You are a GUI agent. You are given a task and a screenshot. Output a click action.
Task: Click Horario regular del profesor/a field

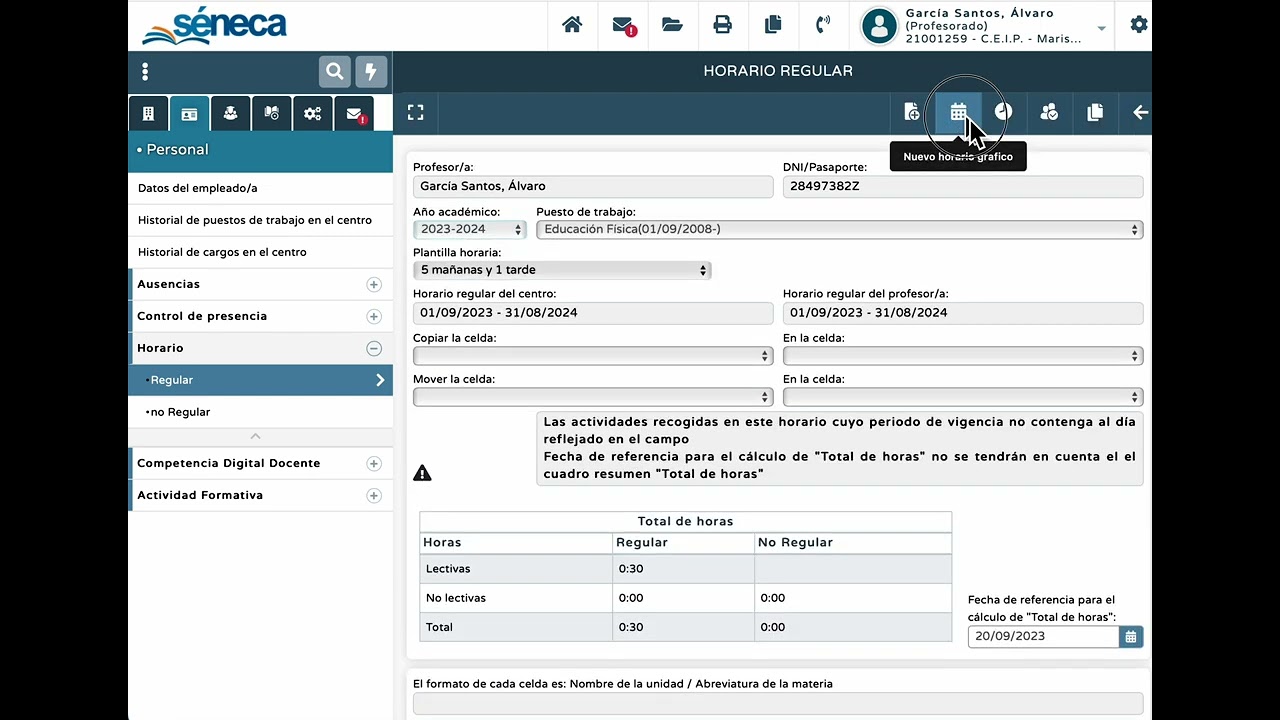coord(963,313)
